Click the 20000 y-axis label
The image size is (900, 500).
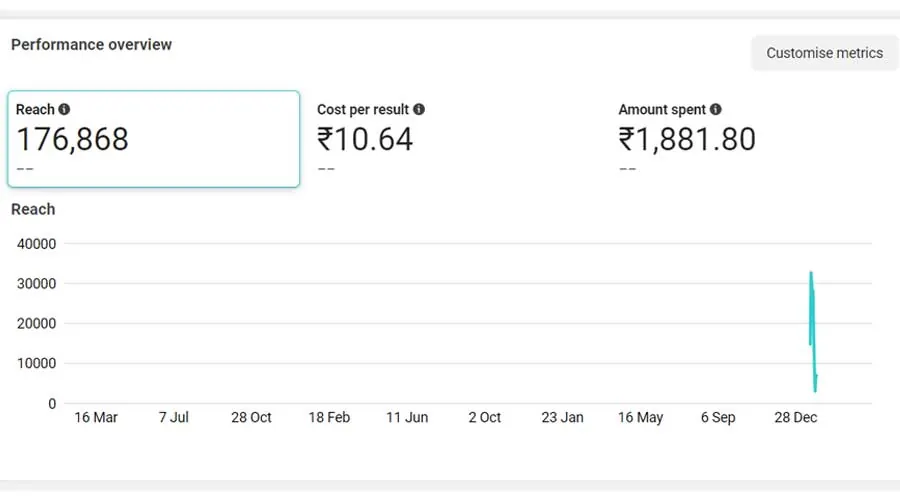(x=37, y=324)
